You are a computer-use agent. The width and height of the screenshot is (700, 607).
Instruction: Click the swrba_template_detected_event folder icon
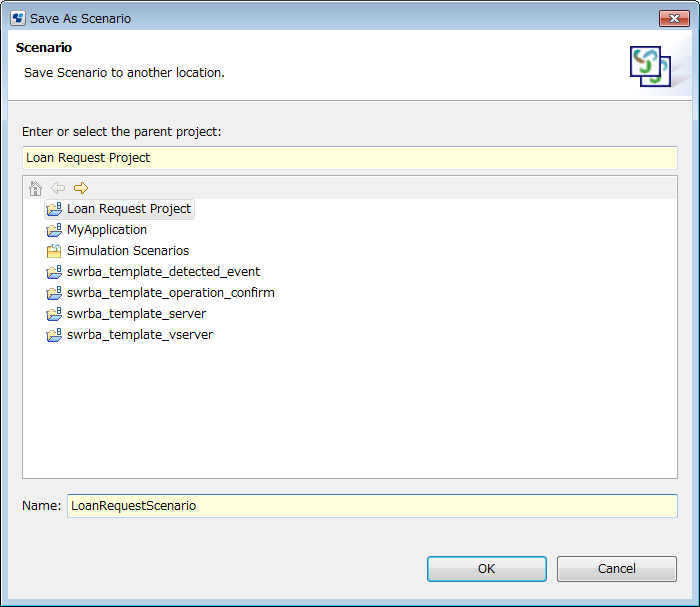54,273
